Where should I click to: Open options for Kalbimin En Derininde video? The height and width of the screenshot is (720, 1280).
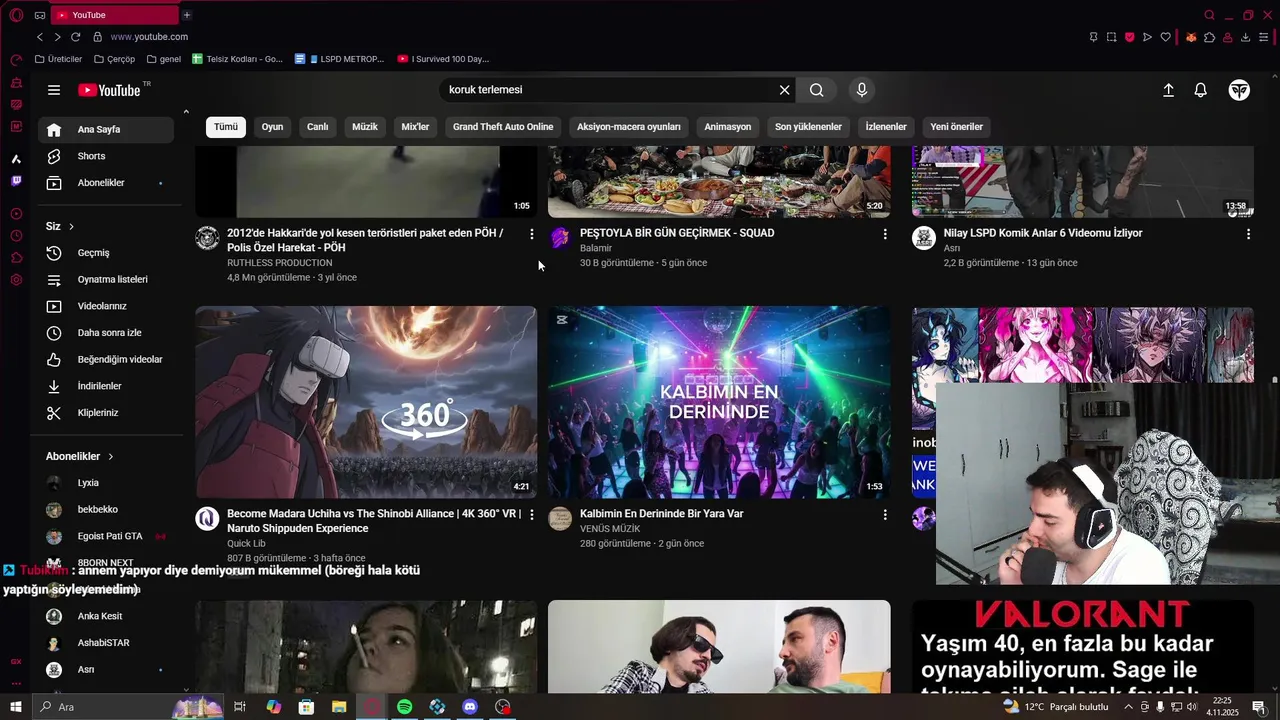[885, 514]
